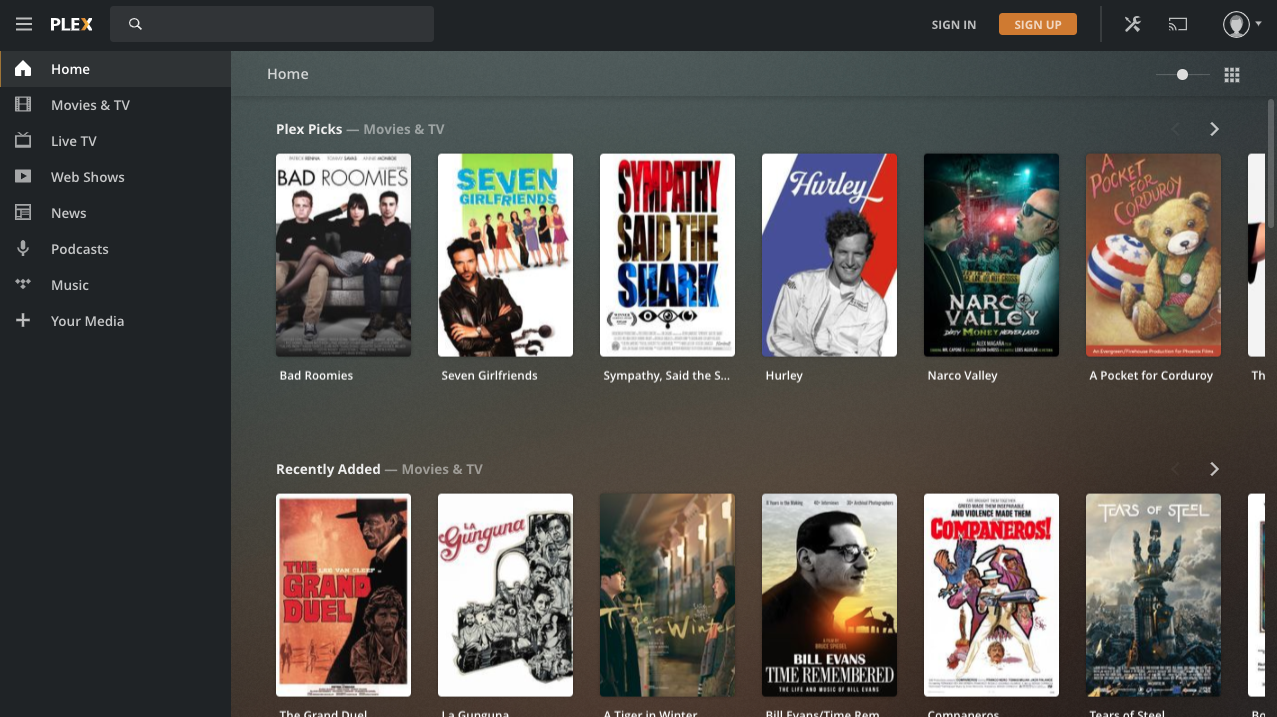The image size is (1277, 717).
Task: Open the La Gunguna poster
Action: tap(505, 595)
